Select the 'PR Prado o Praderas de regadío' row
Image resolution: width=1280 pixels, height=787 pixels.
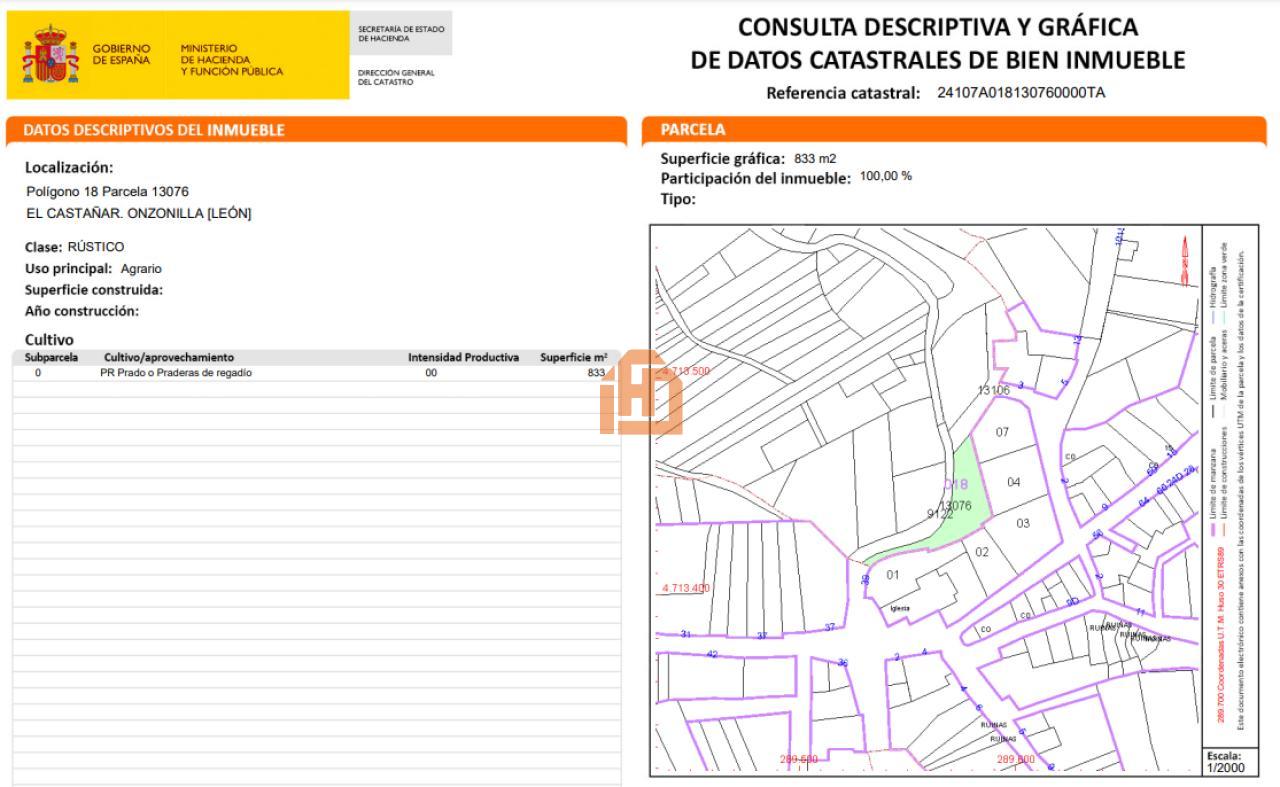176,373
